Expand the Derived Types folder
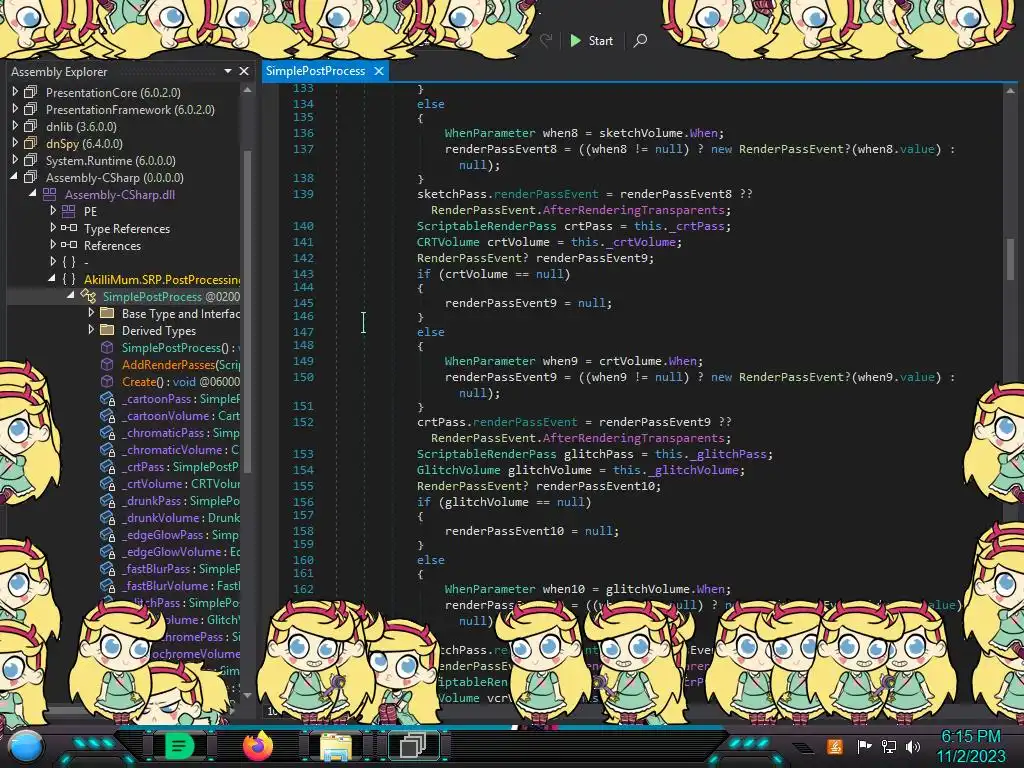This screenshot has width=1024, height=768. (91, 330)
